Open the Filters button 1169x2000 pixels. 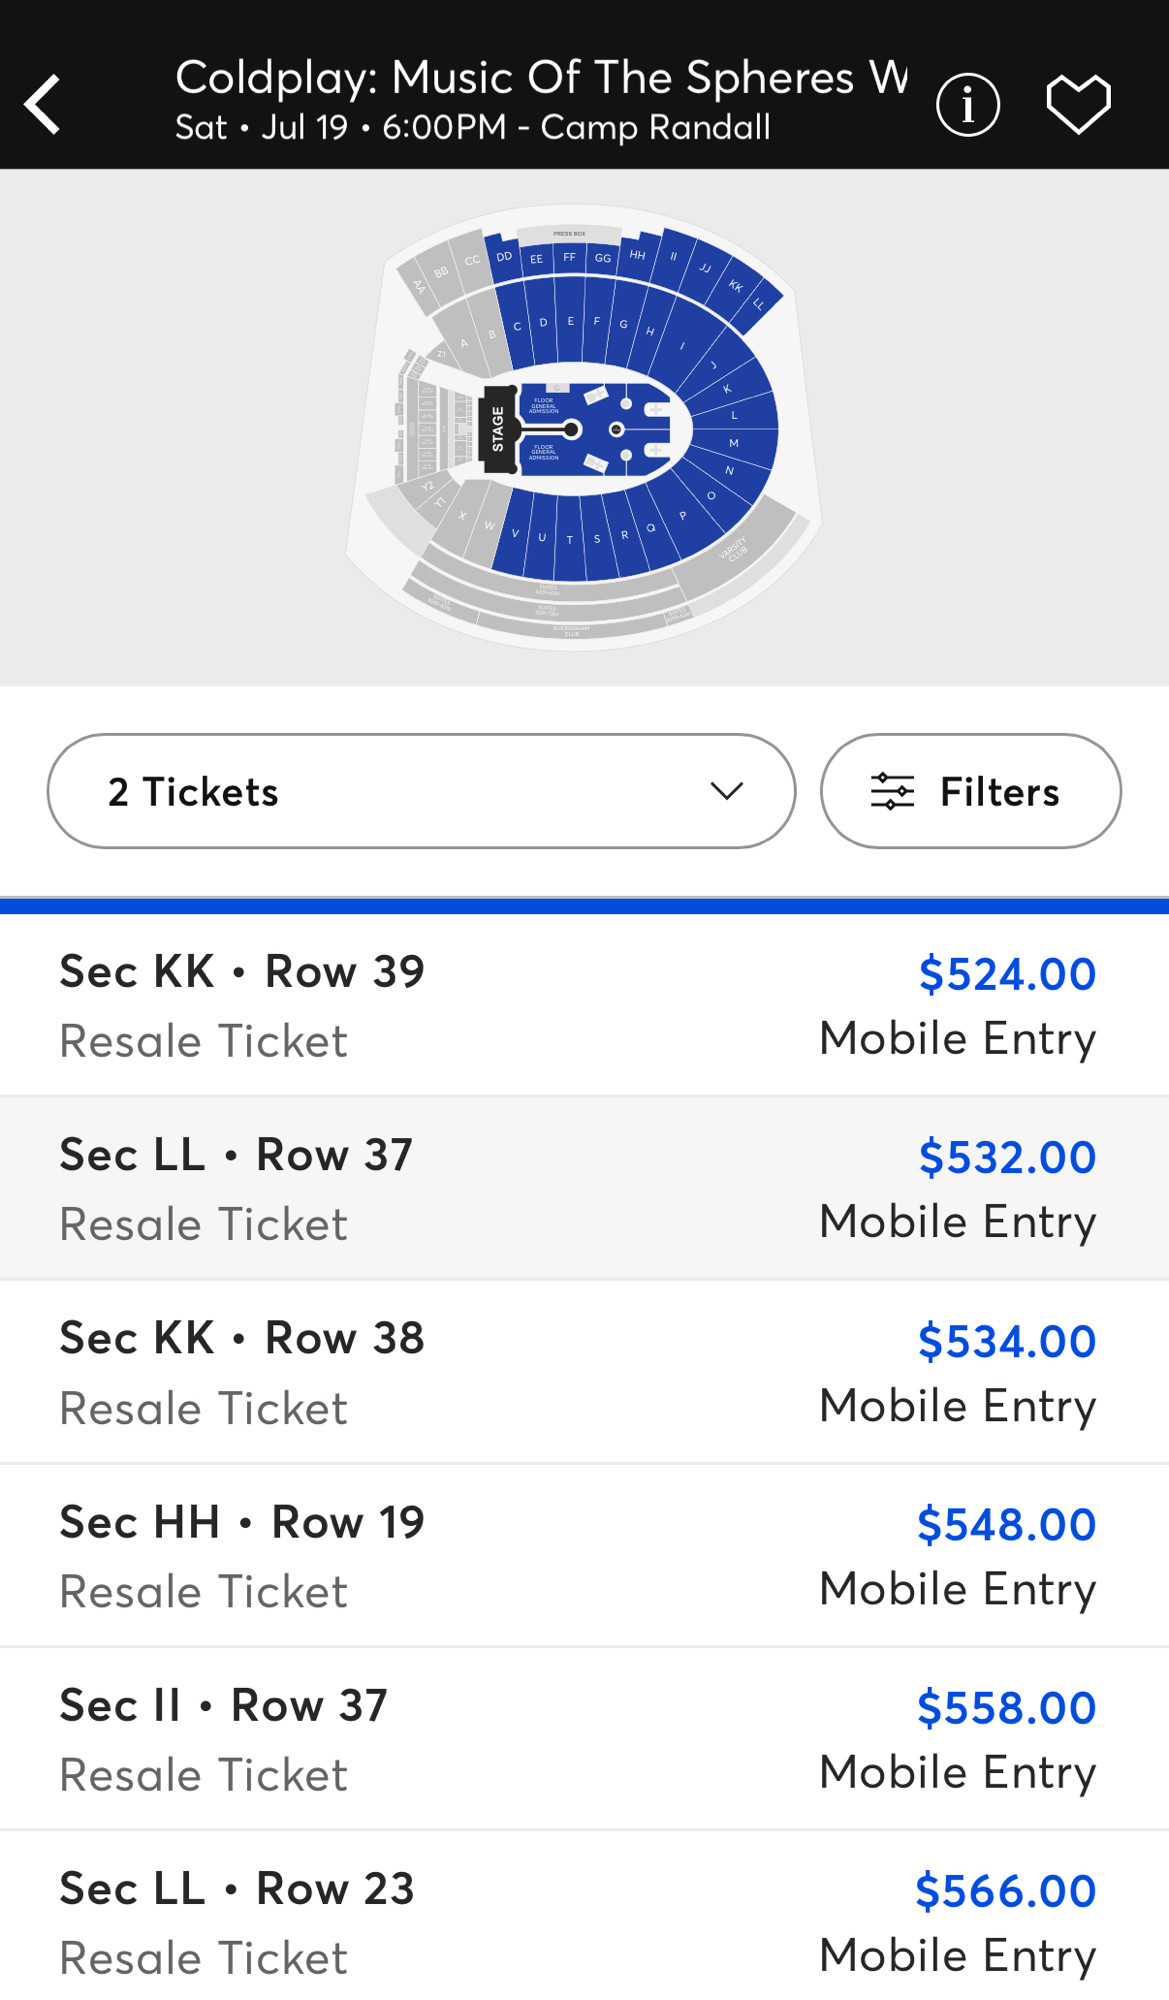pyautogui.click(x=970, y=791)
